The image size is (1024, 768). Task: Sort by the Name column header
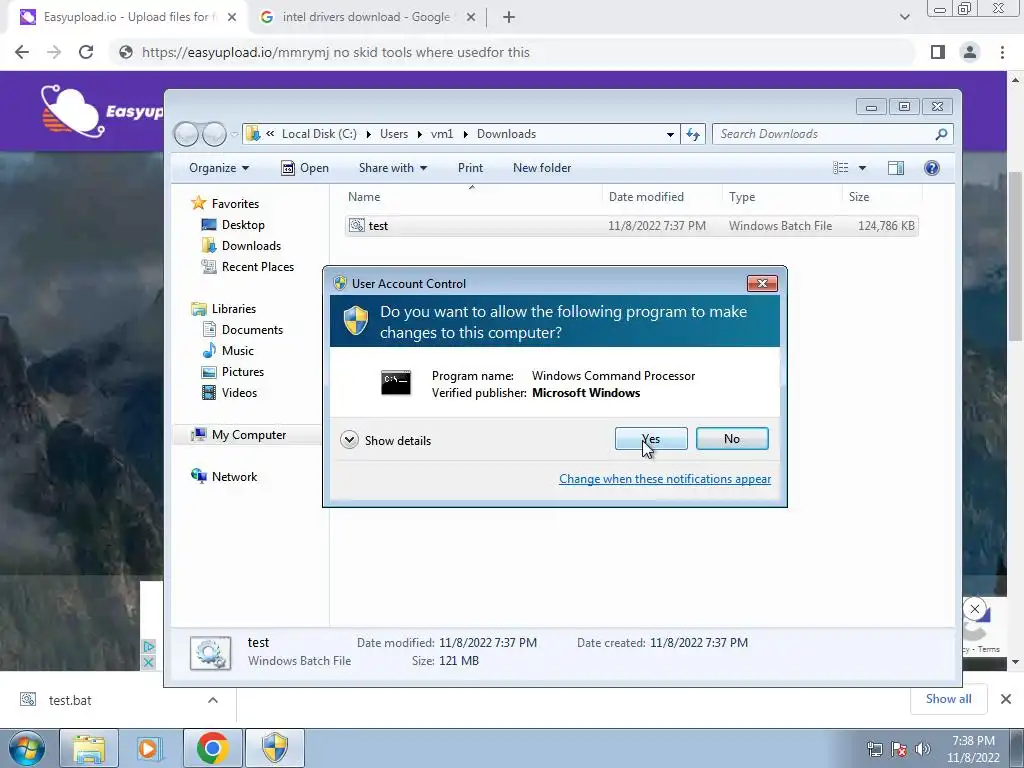pos(472,197)
